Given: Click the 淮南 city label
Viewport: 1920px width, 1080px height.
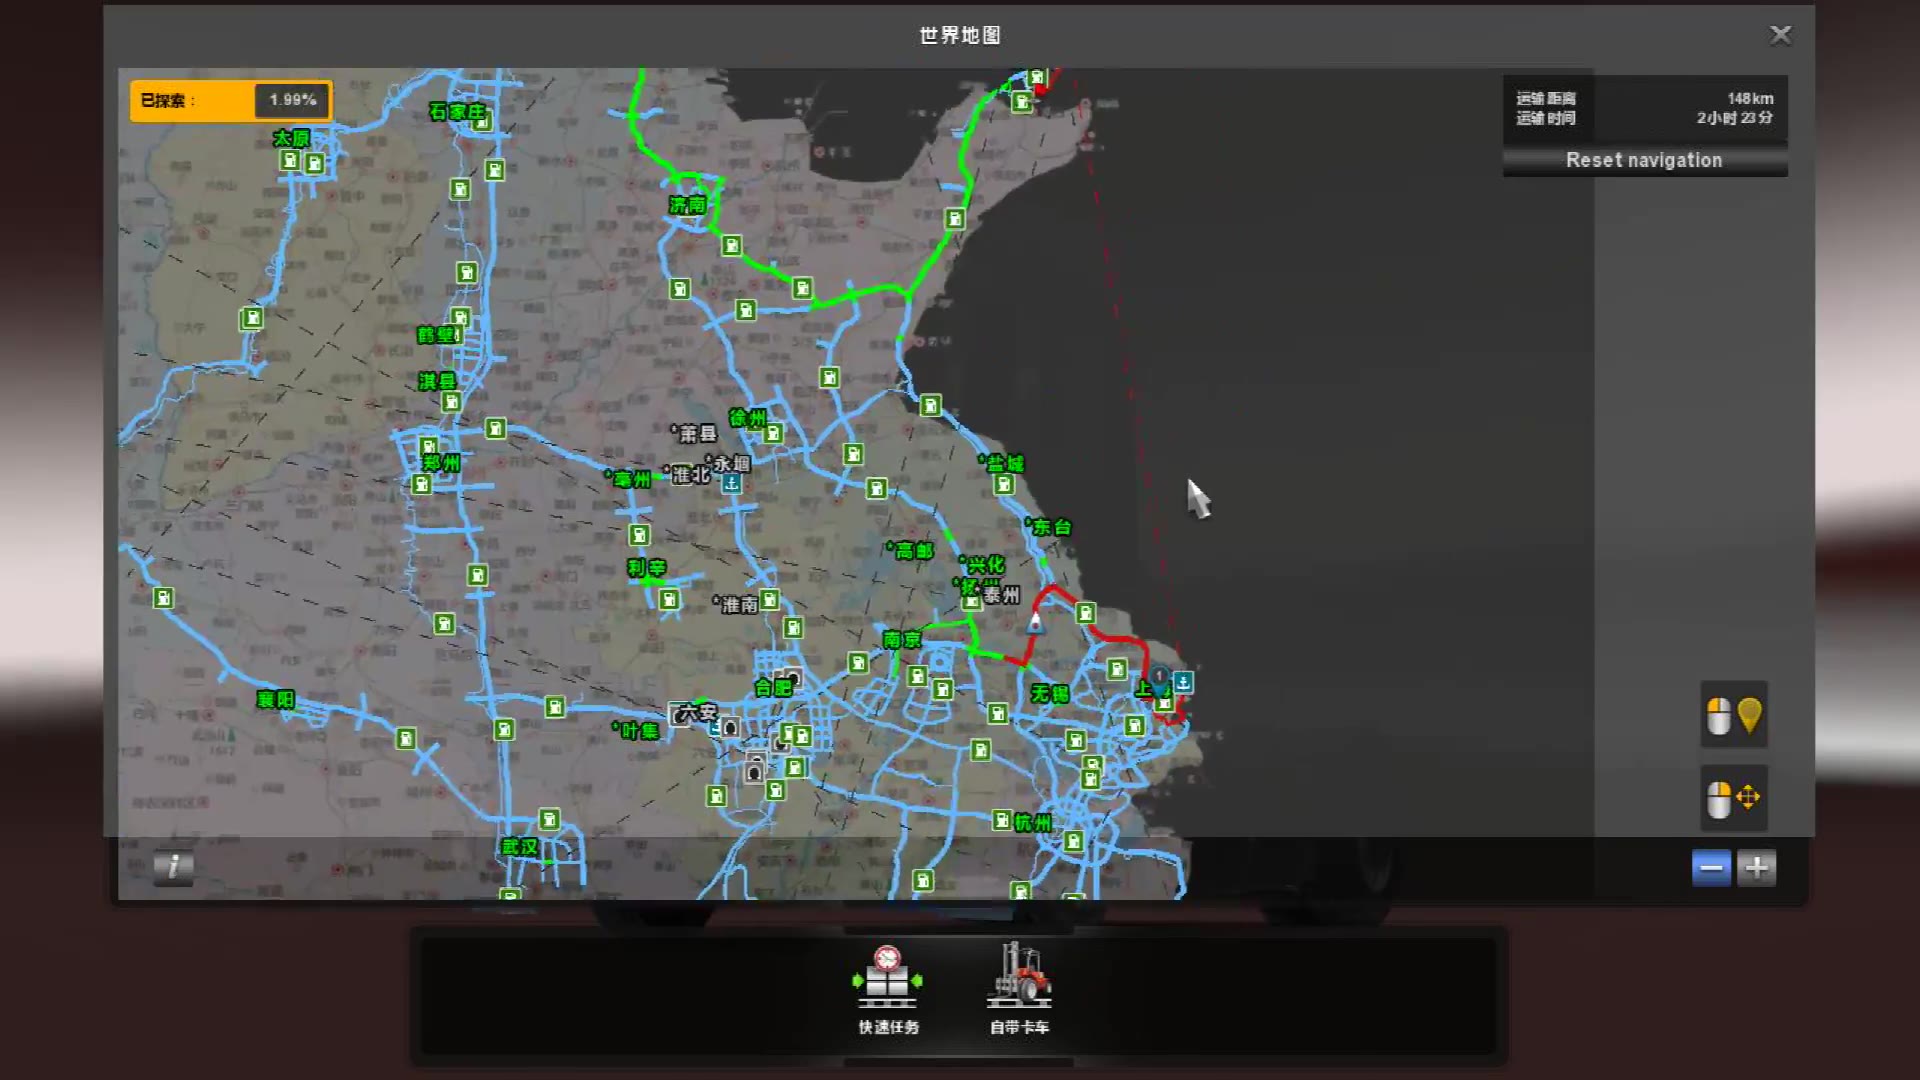Looking at the screenshot, I should point(737,604).
